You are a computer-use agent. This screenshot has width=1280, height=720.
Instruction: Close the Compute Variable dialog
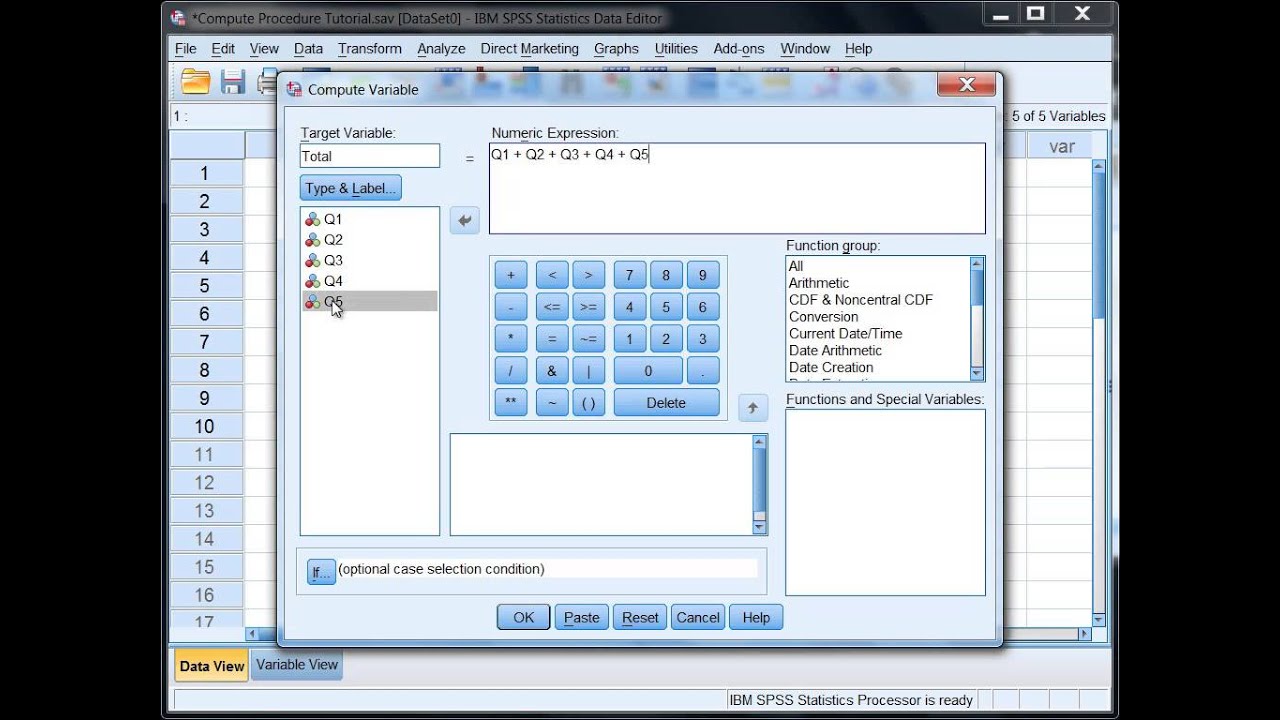coord(966,86)
